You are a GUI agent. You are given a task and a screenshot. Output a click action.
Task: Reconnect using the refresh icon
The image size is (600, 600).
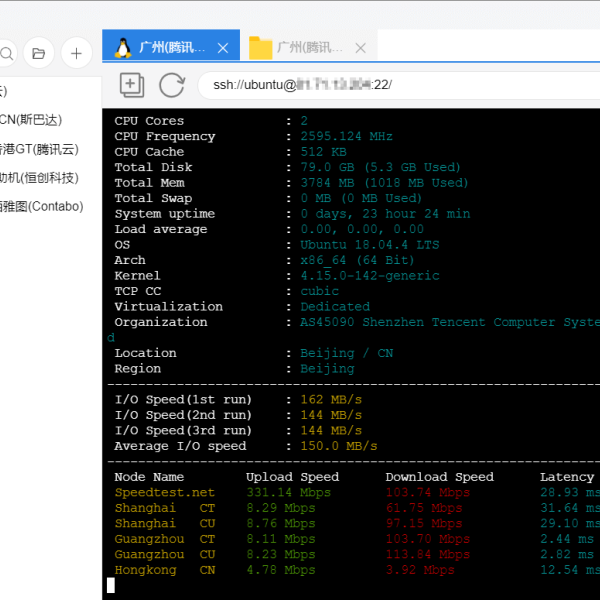[172, 85]
